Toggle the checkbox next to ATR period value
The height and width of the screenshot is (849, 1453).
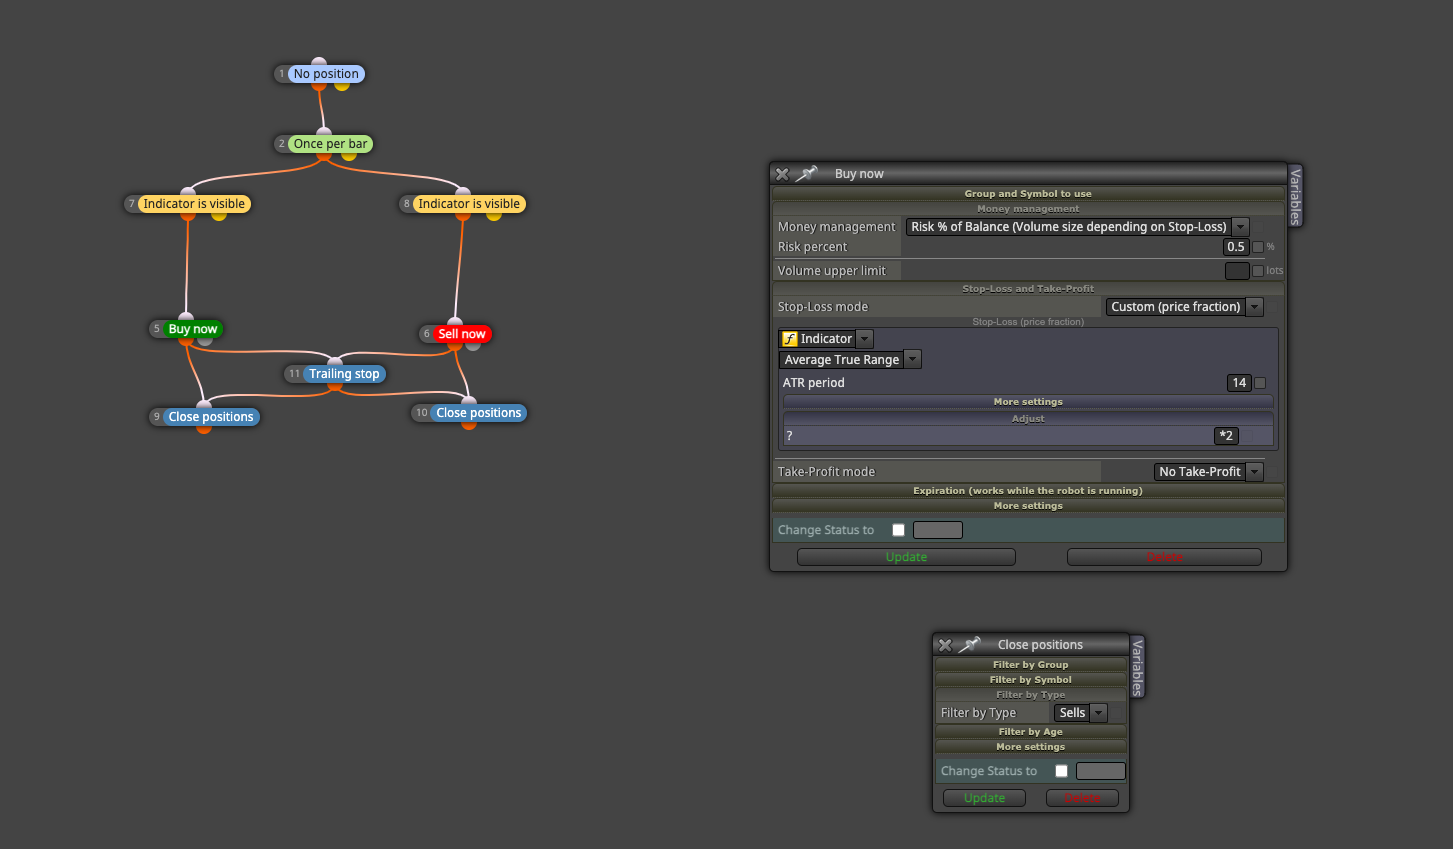tap(1260, 383)
